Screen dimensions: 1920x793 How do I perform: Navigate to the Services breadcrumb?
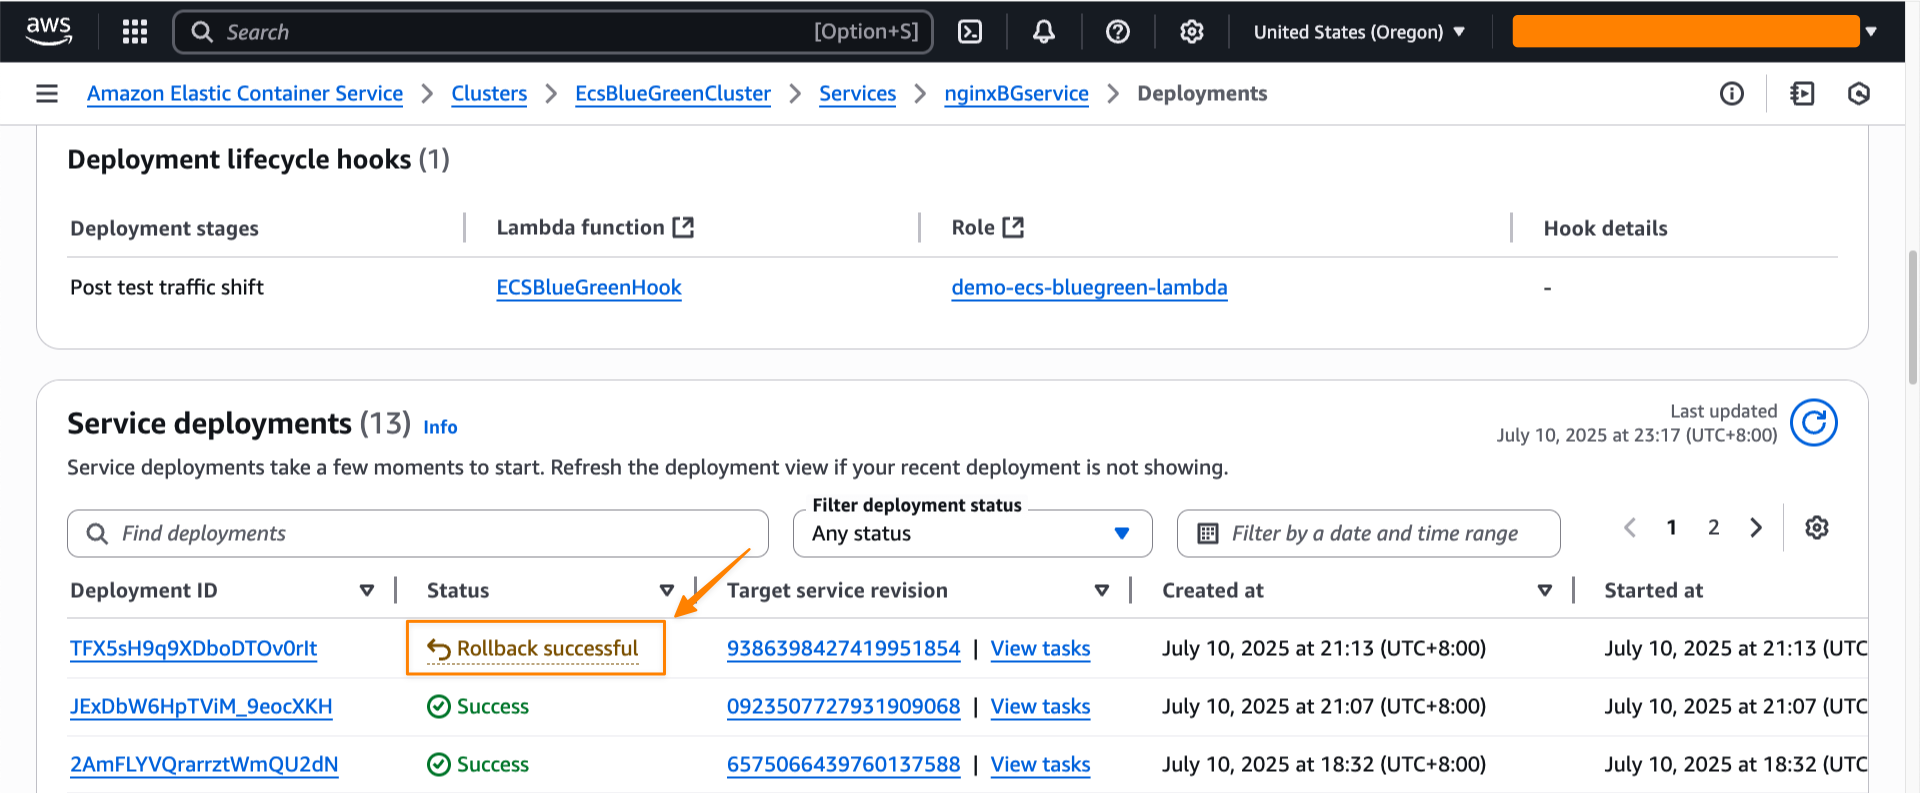(857, 93)
